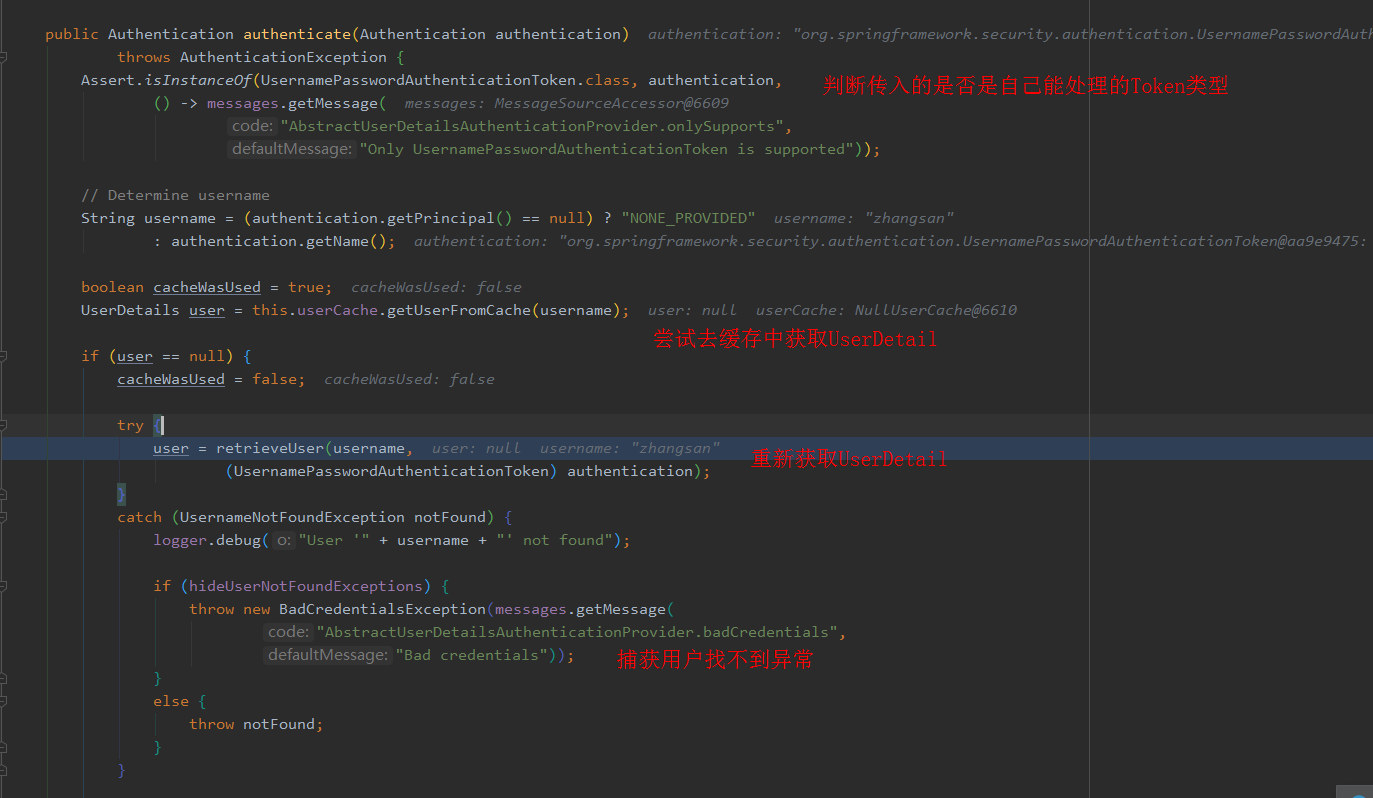
Task: Click 'notFound' in 'throw notFound;'
Action: coord(279,724)
